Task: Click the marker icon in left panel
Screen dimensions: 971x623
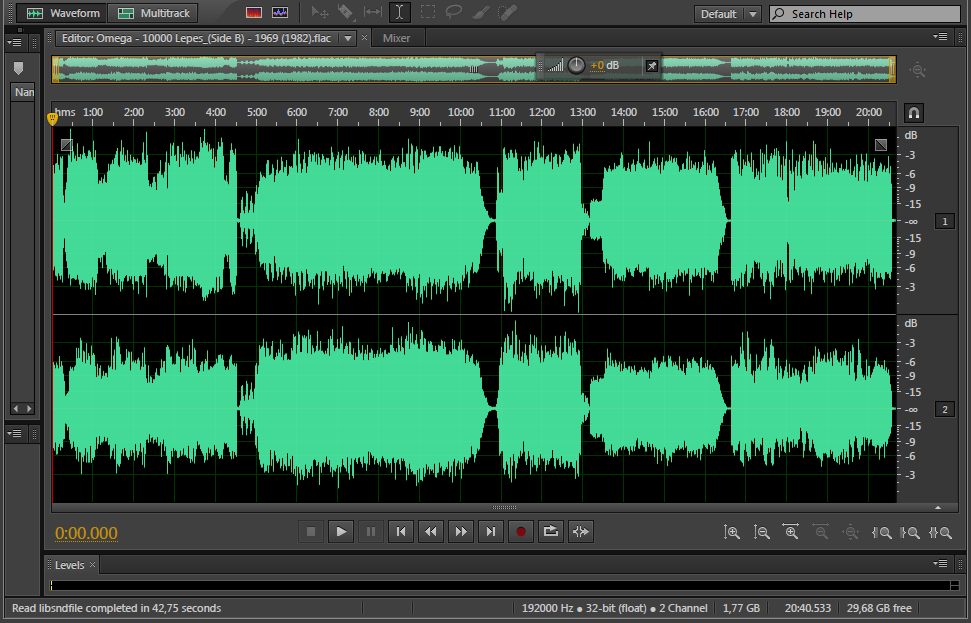Action: (x=18, y=68)
